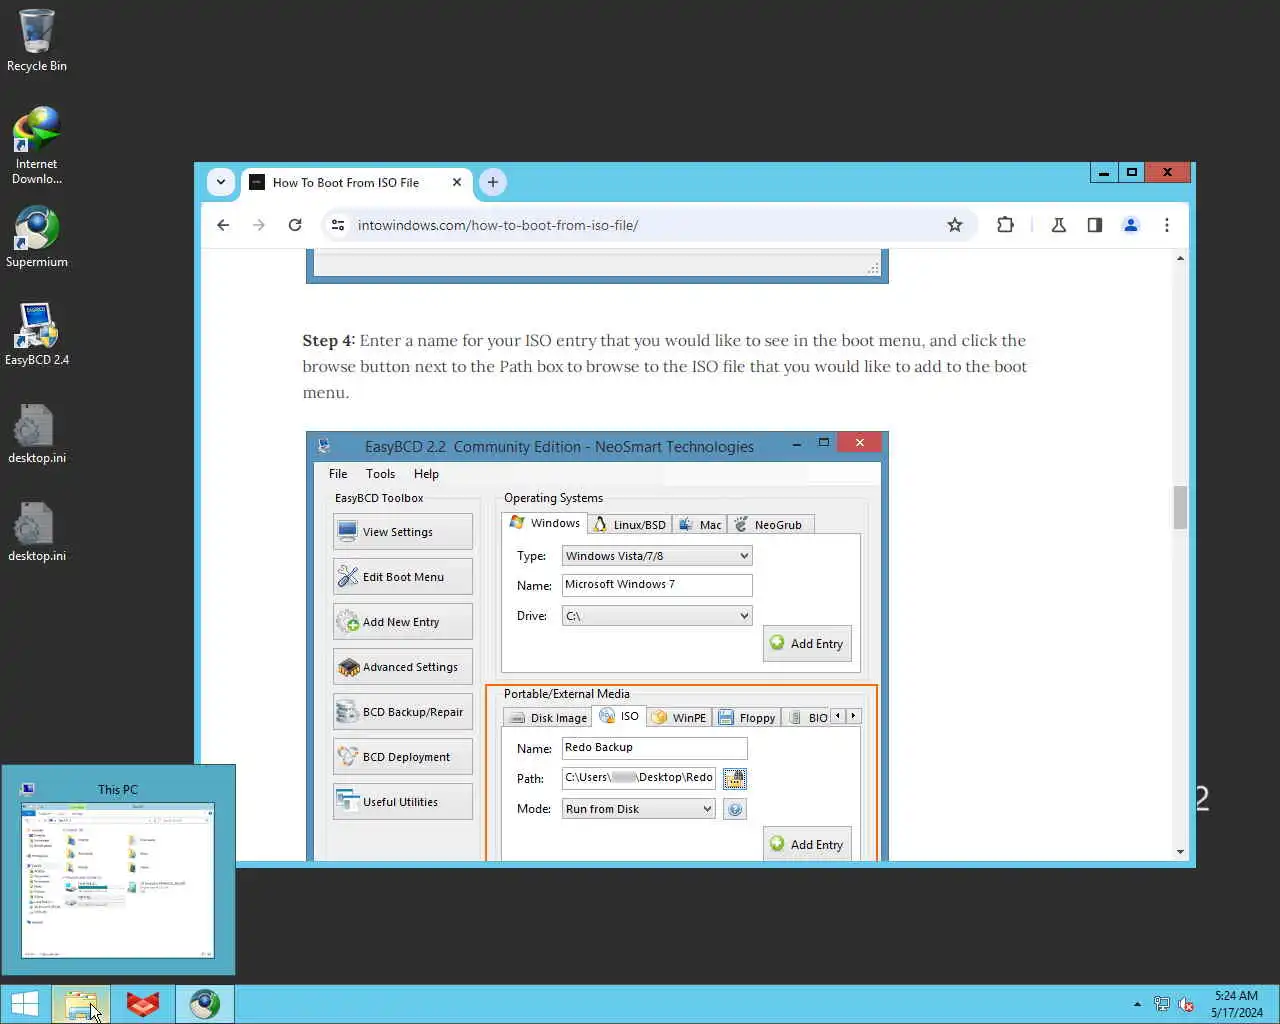1280x1024 pixels.
Task: Click Supermium browser icon in taskbar
Action: point(205,1004)
